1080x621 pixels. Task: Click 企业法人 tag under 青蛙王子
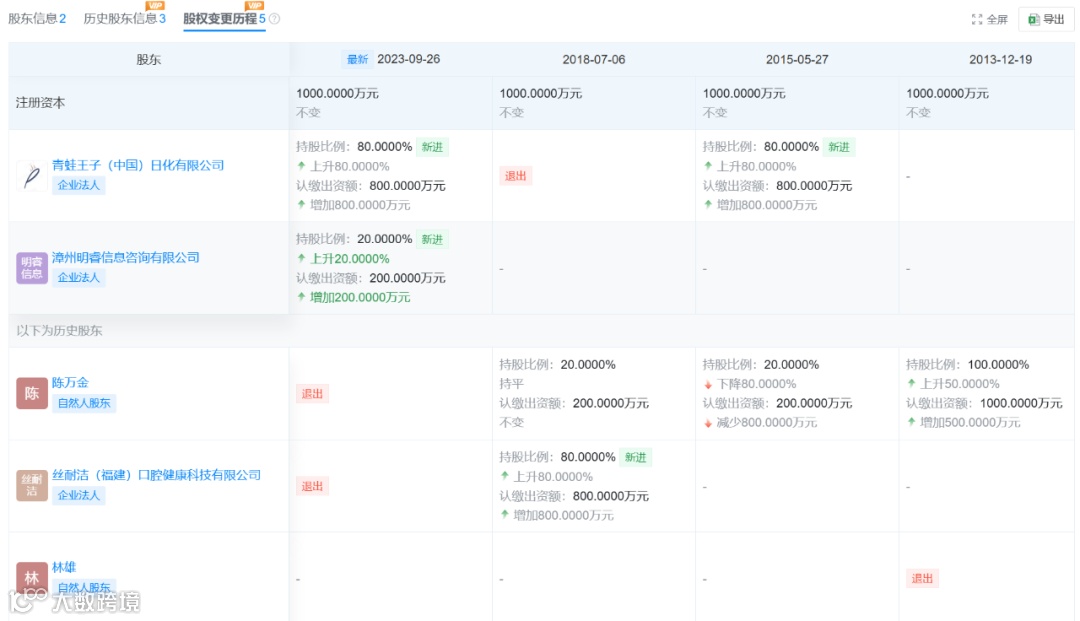coord(79,185)
